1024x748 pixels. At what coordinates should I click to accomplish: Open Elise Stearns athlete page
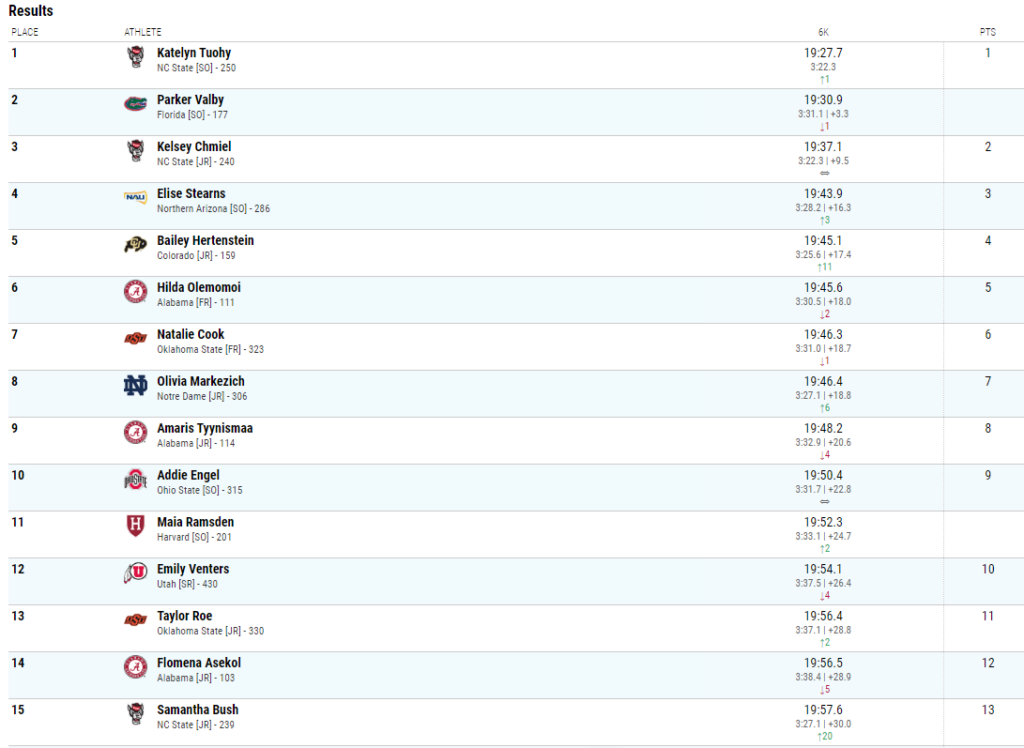[191, 194]
